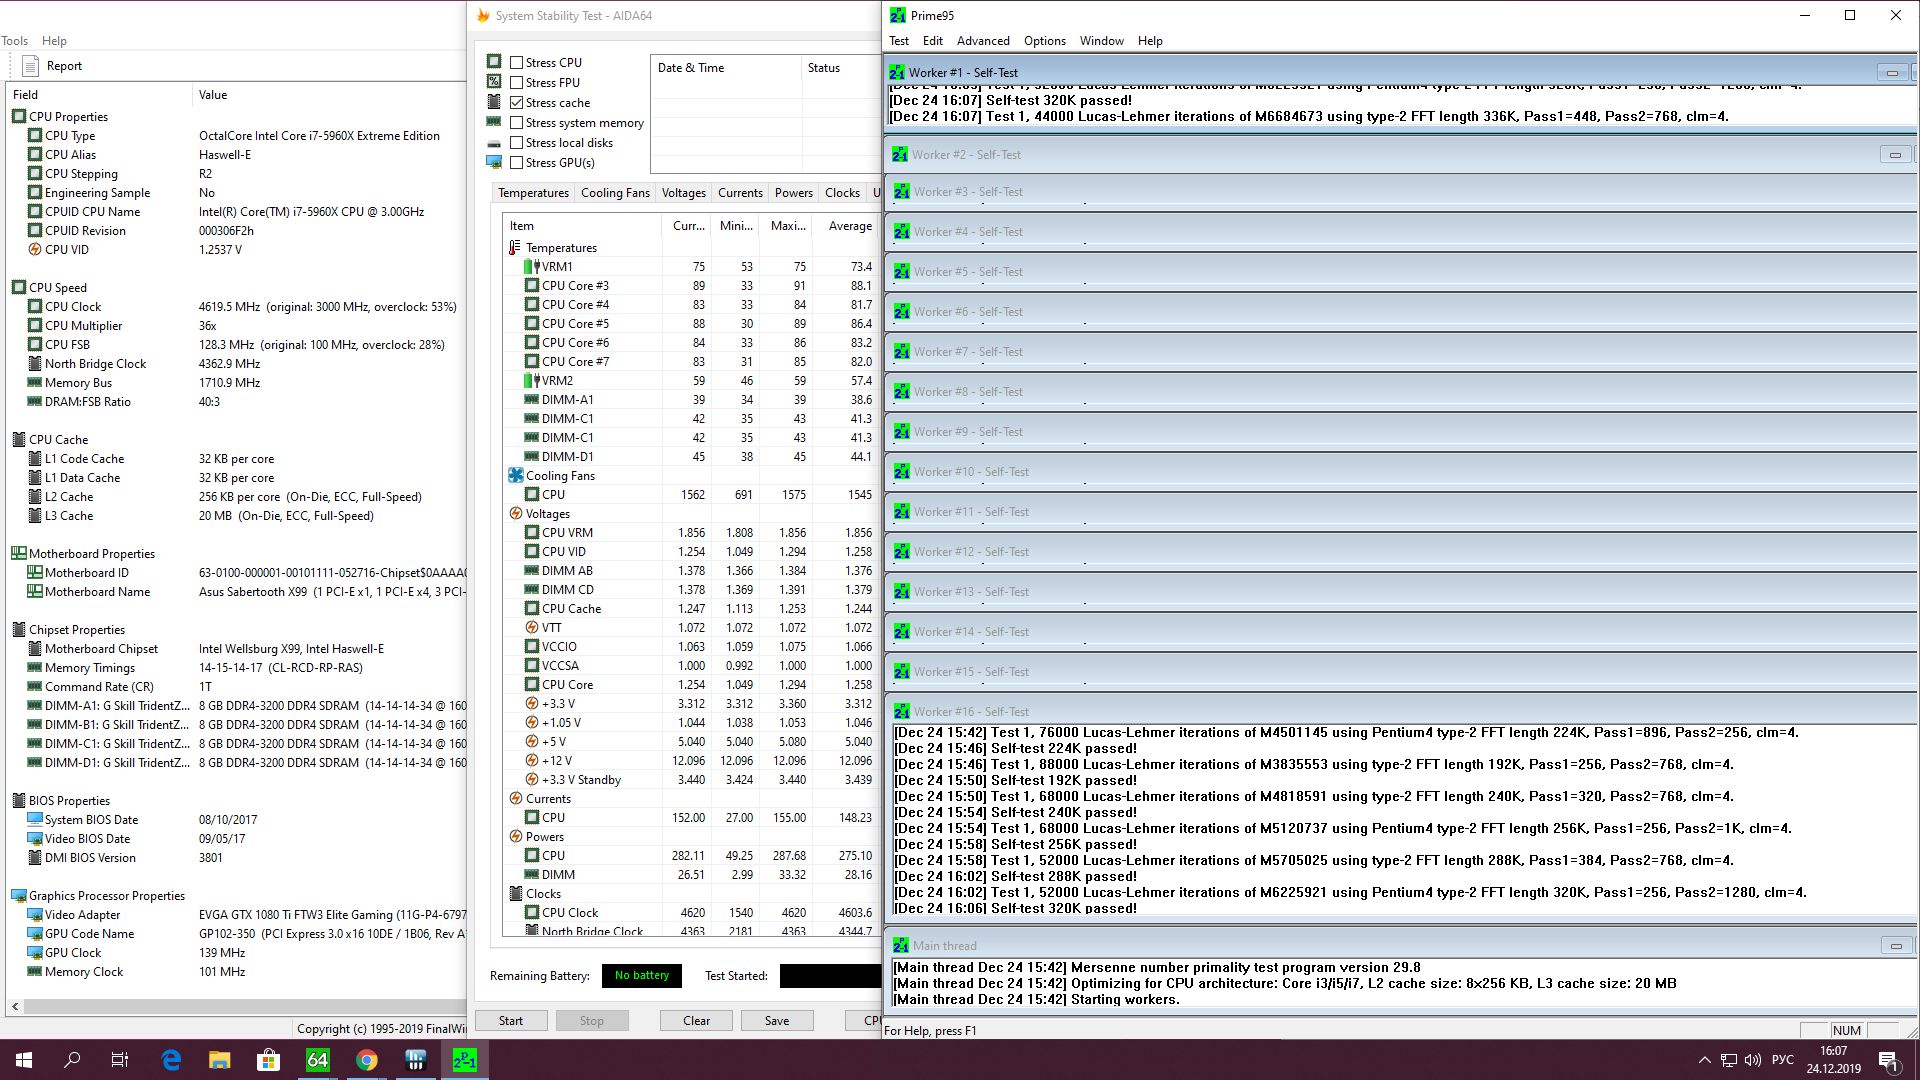Restore the Worker #2 Self-Test window

1894,155
